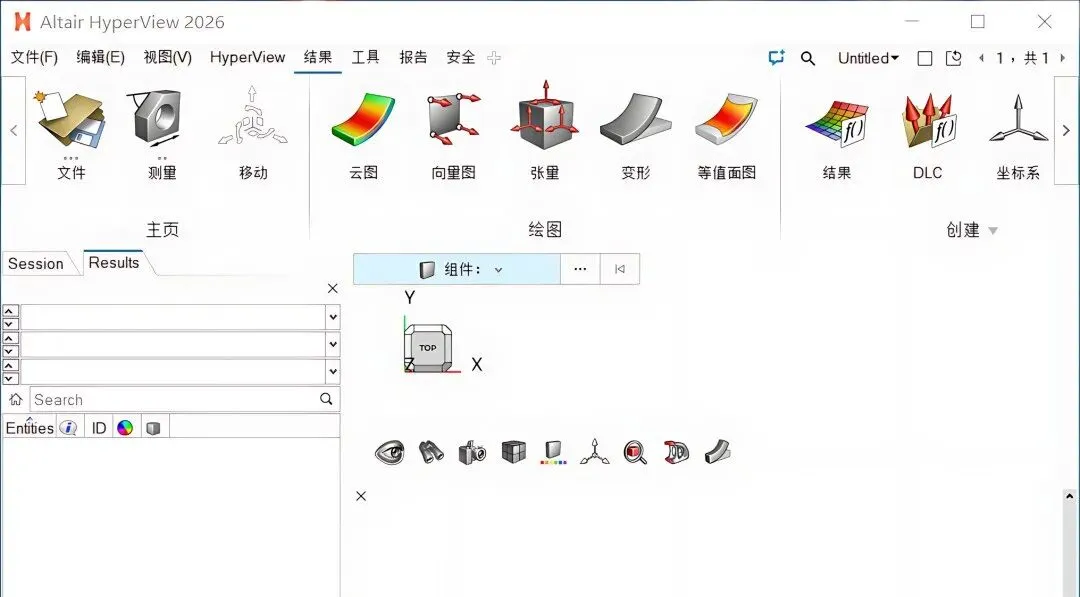Click the home icon beside Search field

[16, 399]
